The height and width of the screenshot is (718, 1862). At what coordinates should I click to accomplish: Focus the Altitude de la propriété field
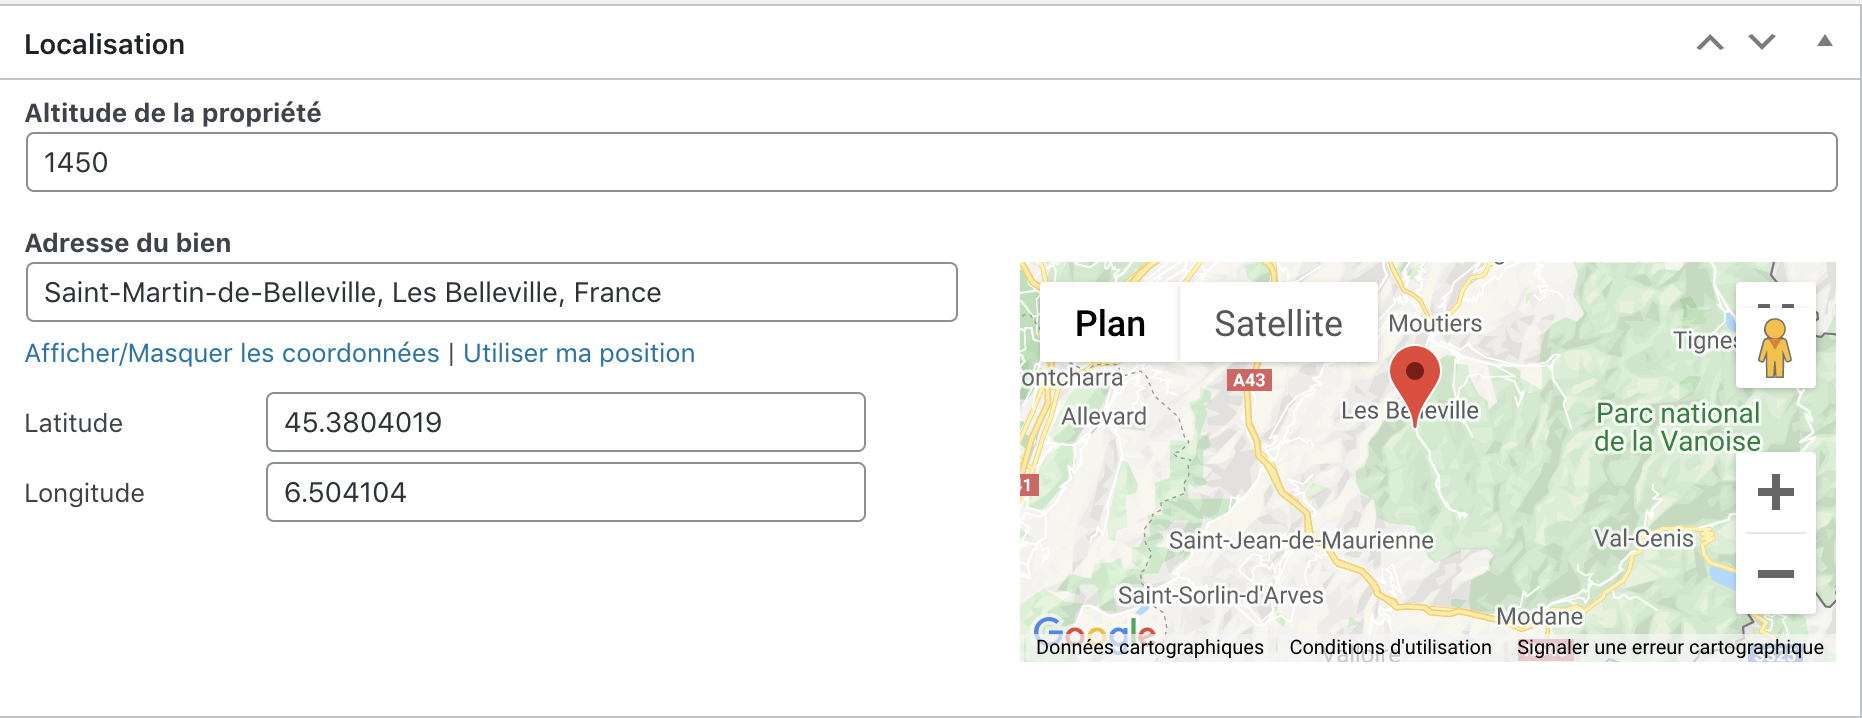pos(931,162)
